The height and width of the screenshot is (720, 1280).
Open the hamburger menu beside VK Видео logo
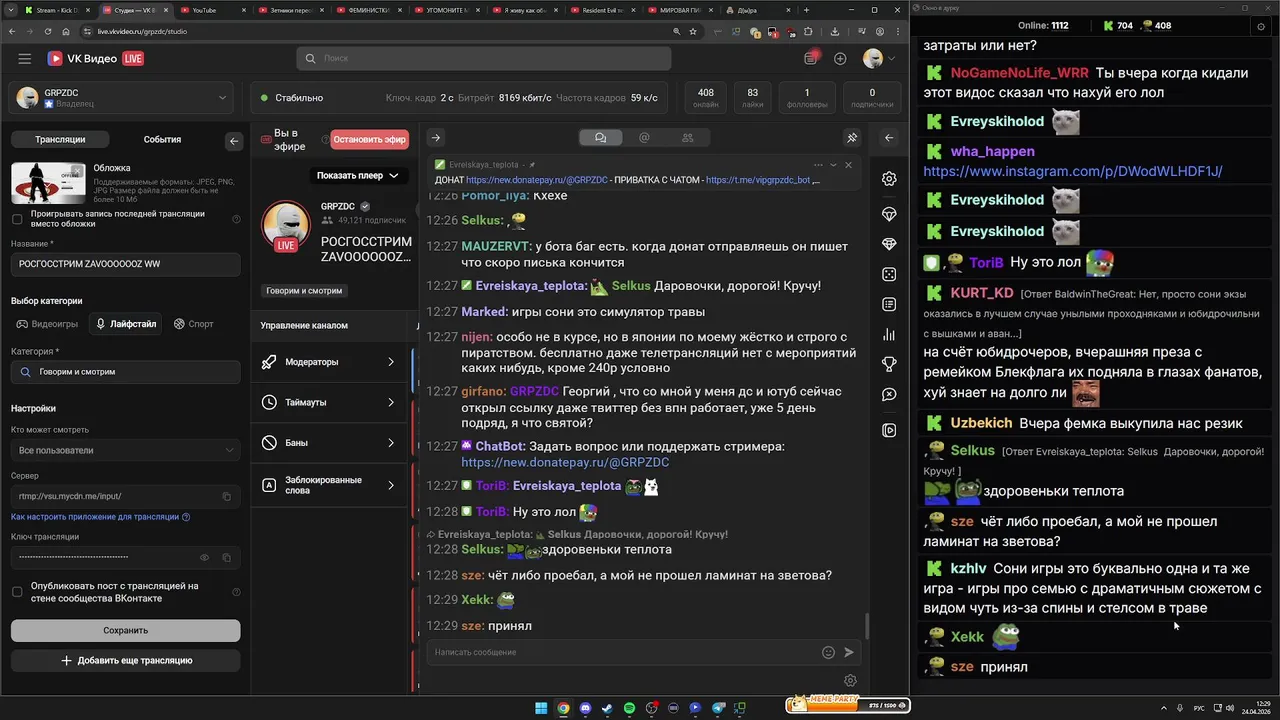coord(24,59)
